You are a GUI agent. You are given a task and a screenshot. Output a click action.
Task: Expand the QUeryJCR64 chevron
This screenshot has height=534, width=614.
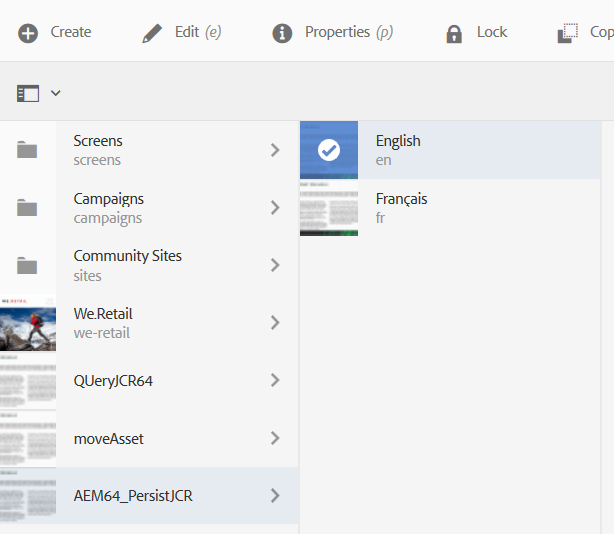pyautogui.click(x=275, y=380)
